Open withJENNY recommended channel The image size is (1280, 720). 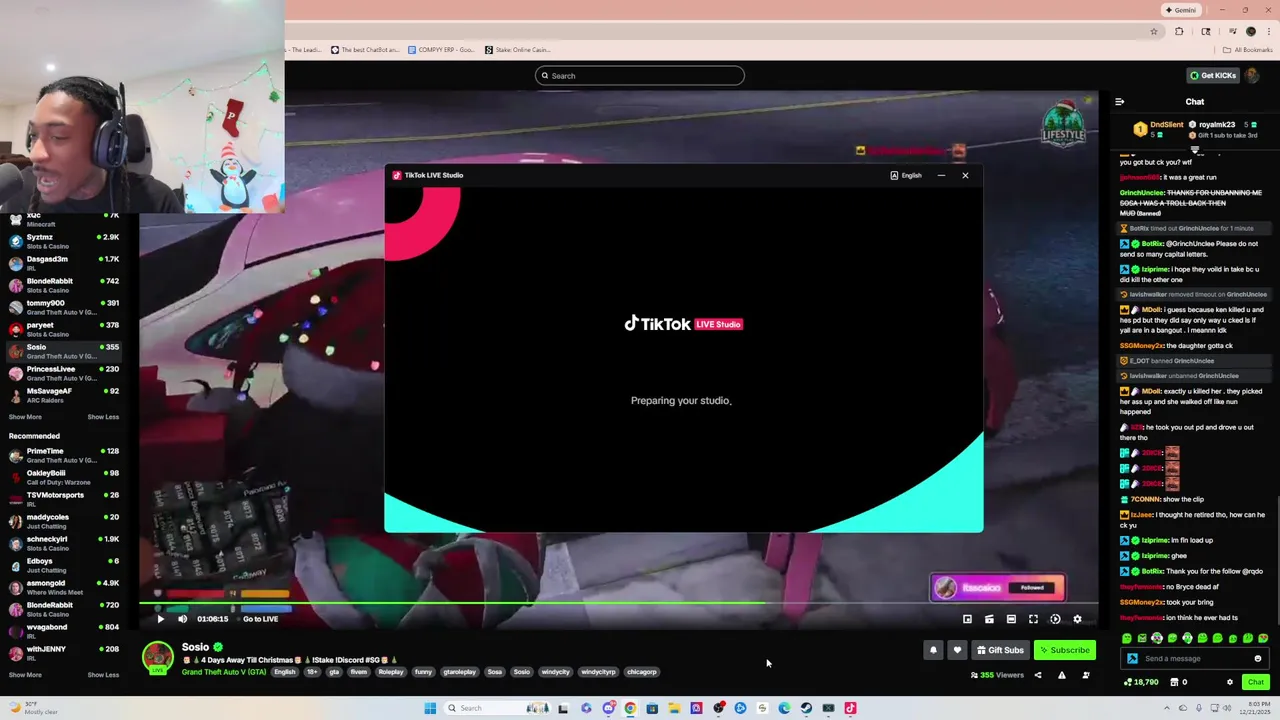(64, 653)
